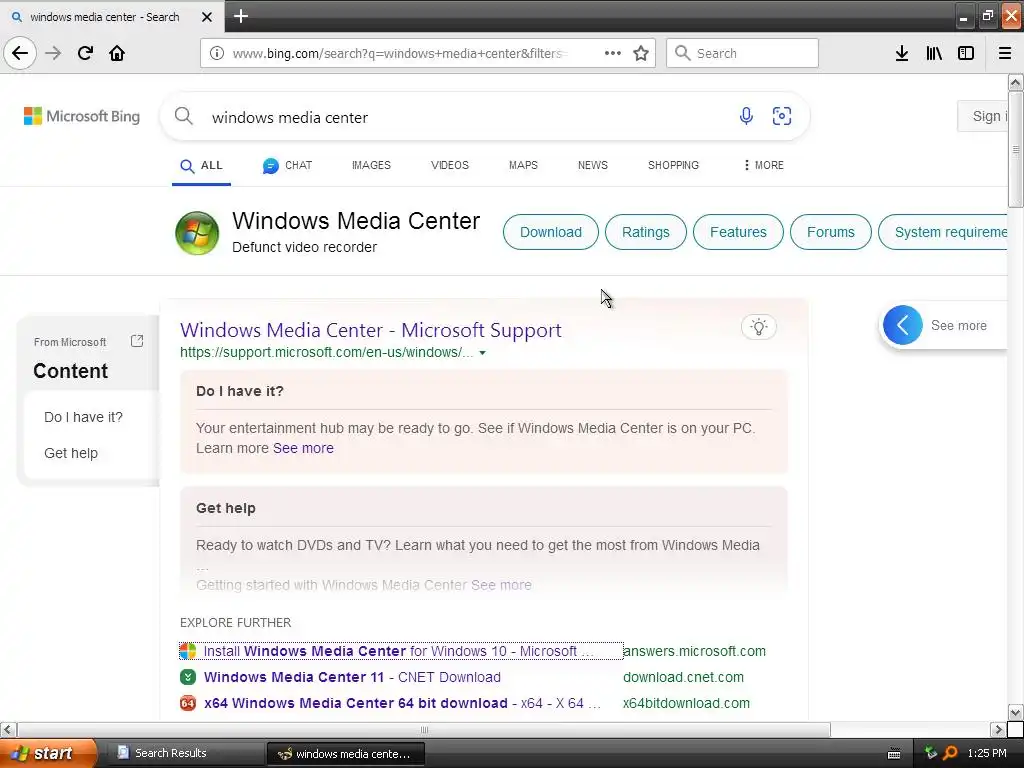Screen dimensions: 1024x768
Task: Click the download.cnet.com domain text
Action: 683,677
